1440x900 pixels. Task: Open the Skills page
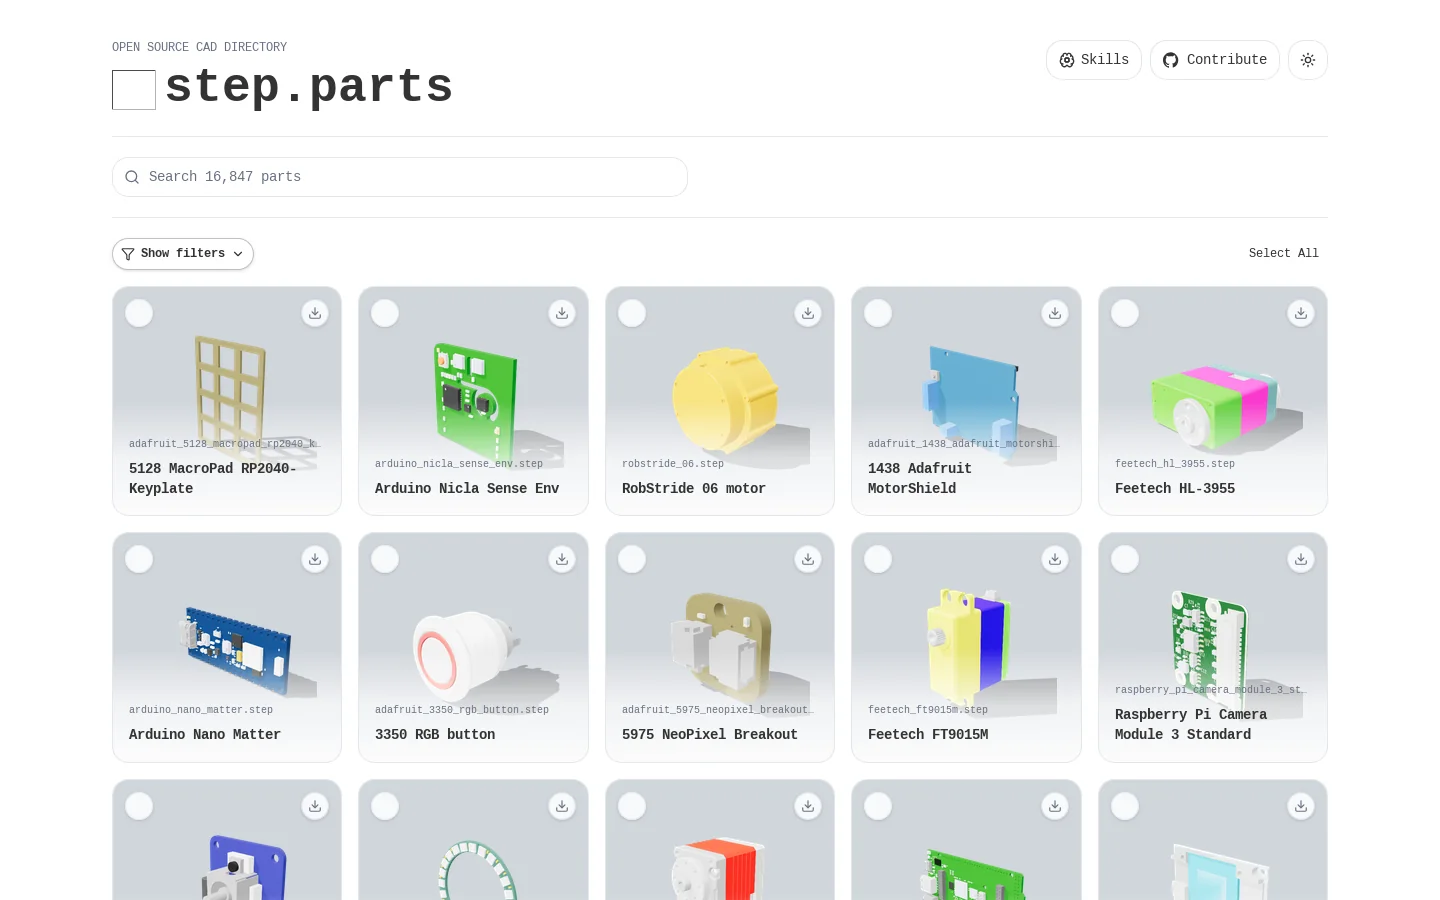[1094, 60]
